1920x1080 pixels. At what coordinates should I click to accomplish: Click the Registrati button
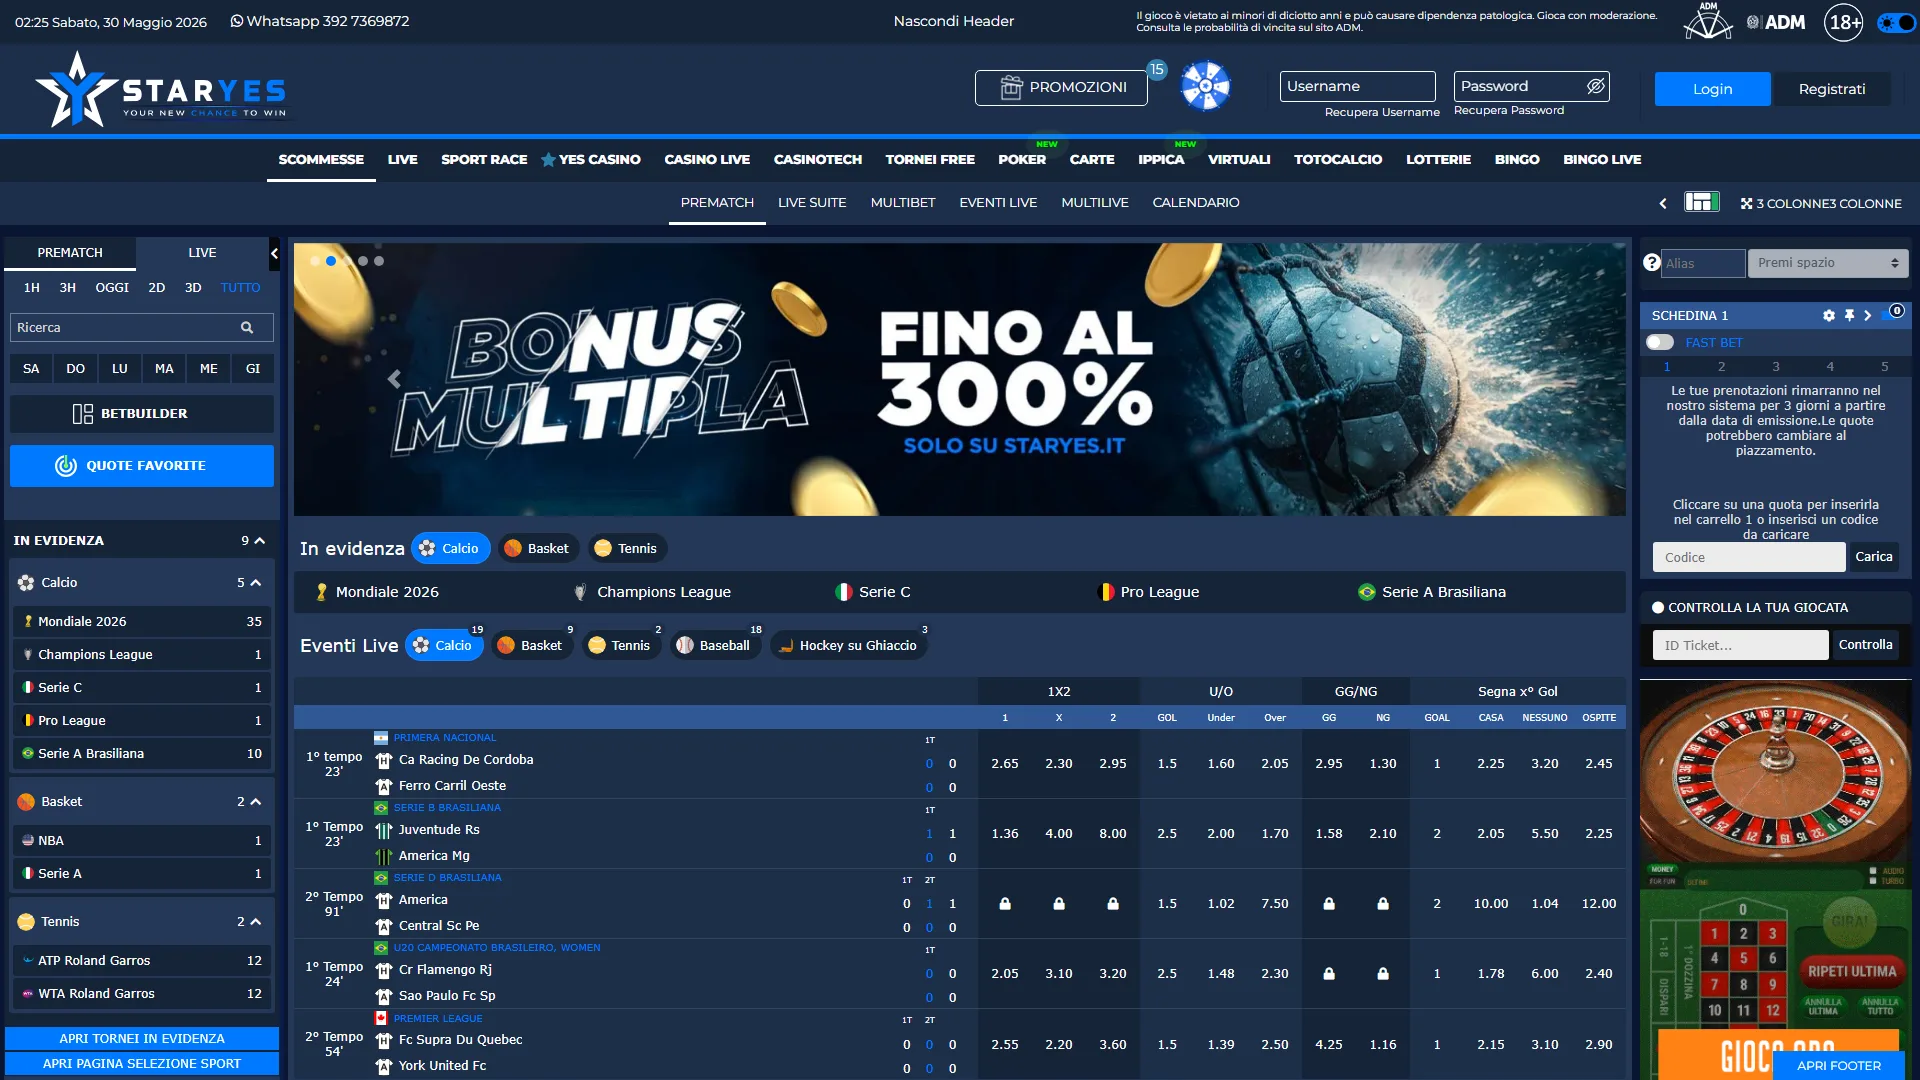tap(1832, 89)
